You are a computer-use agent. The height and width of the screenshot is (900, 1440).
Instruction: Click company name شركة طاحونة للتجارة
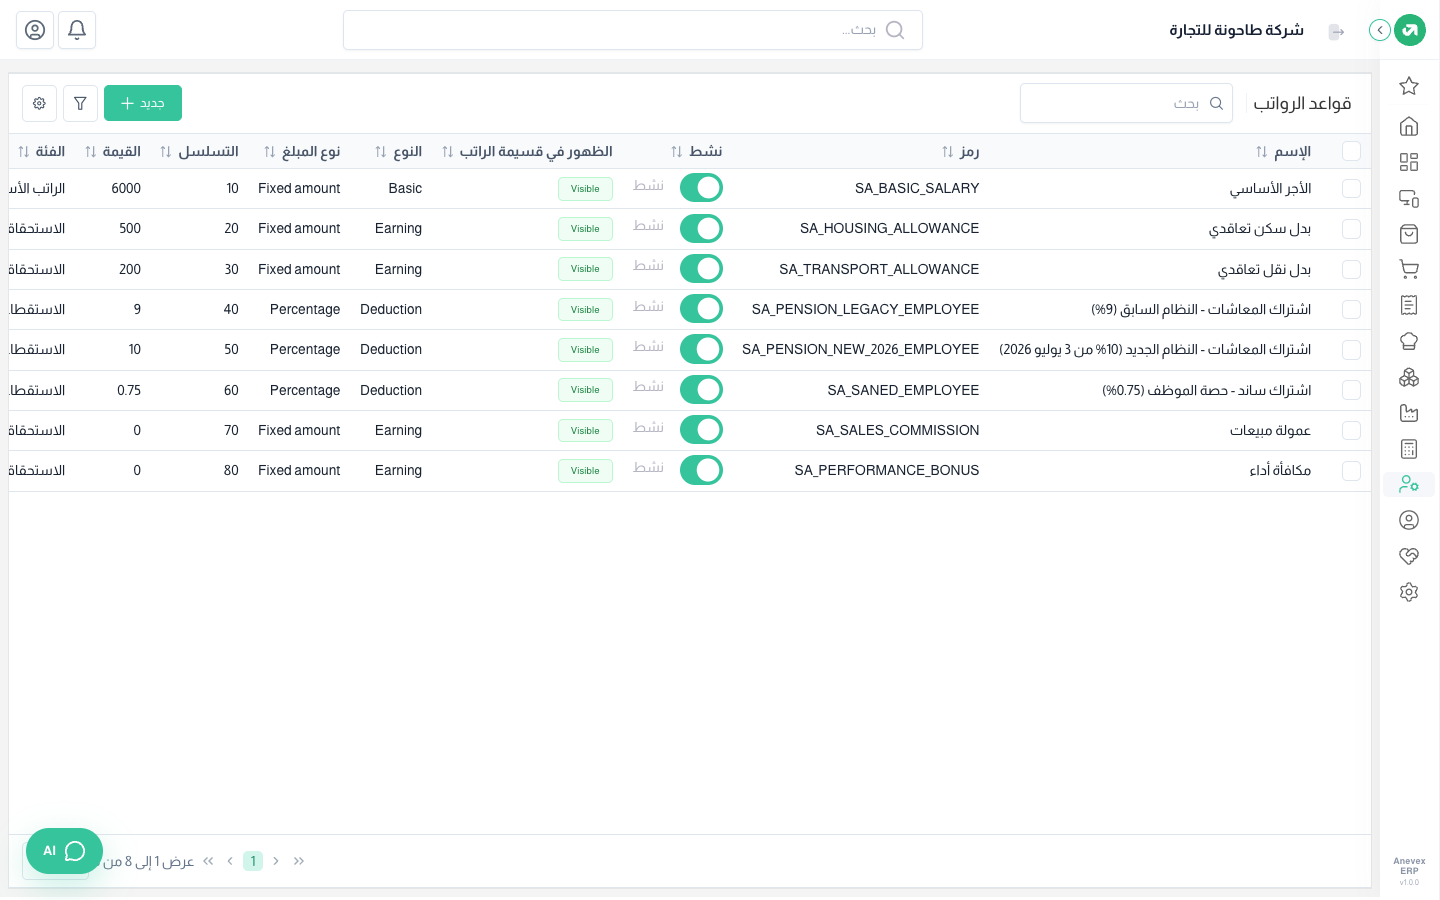point(1236,30)
